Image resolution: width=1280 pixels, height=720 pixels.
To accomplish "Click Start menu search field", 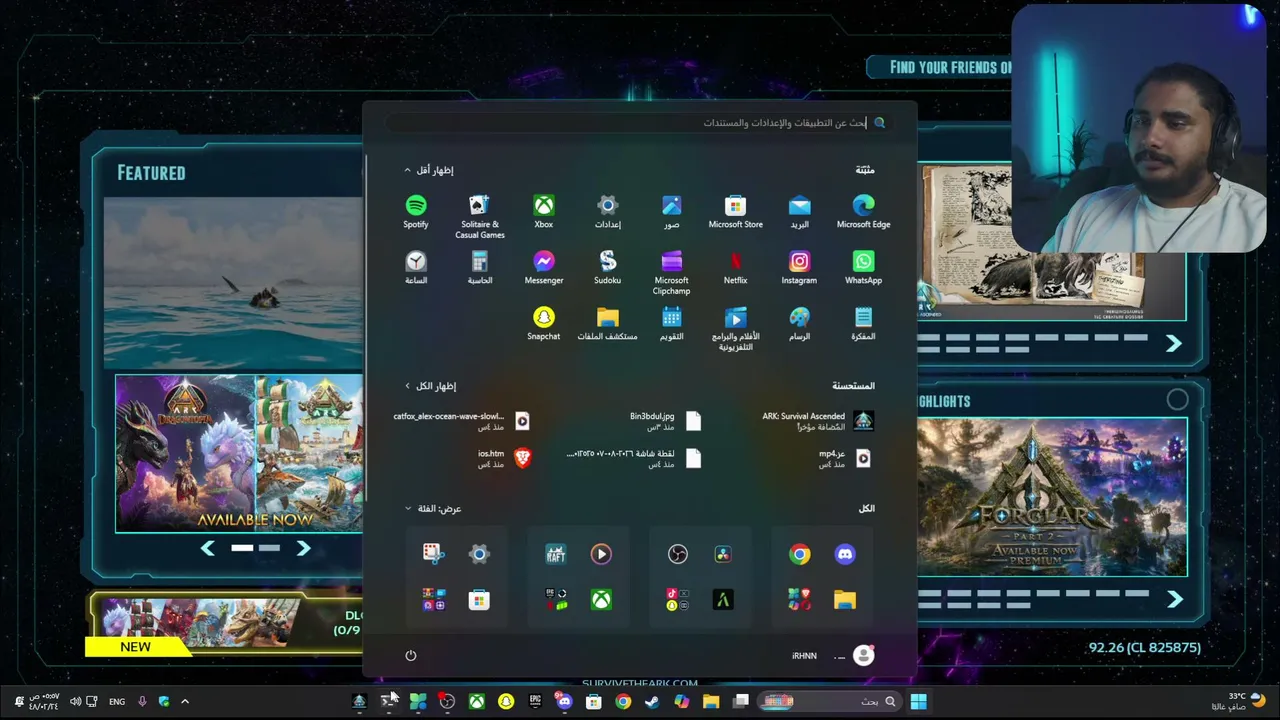I will pyautogui.click(x=640, y=123).
